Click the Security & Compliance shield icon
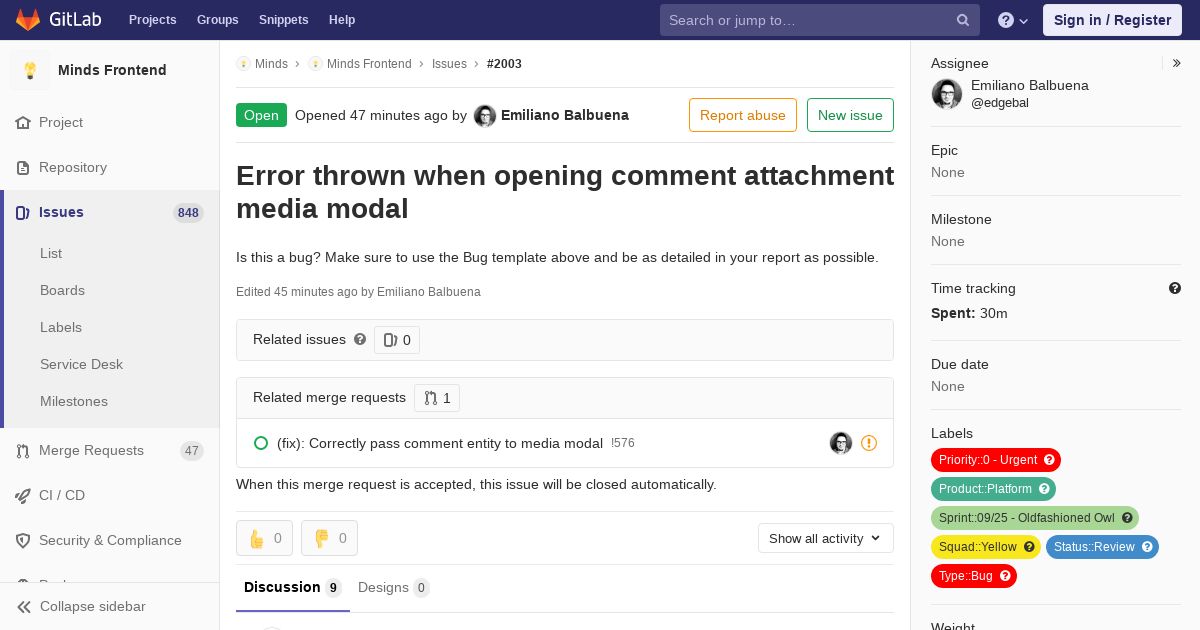Image resolution: width=1200 pixels, height=630 pixels. tap(23, 540)
